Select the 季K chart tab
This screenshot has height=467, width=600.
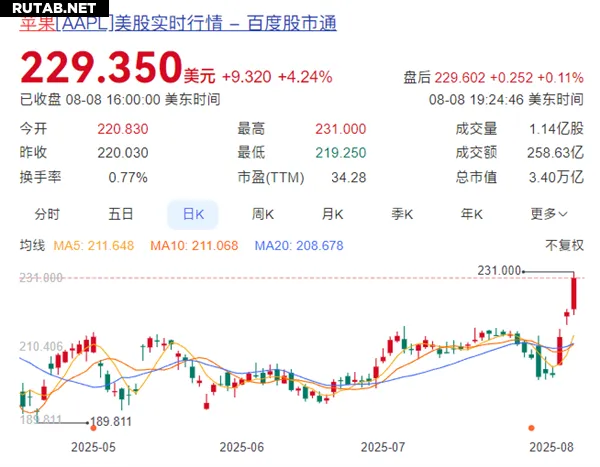pos(402,214)
